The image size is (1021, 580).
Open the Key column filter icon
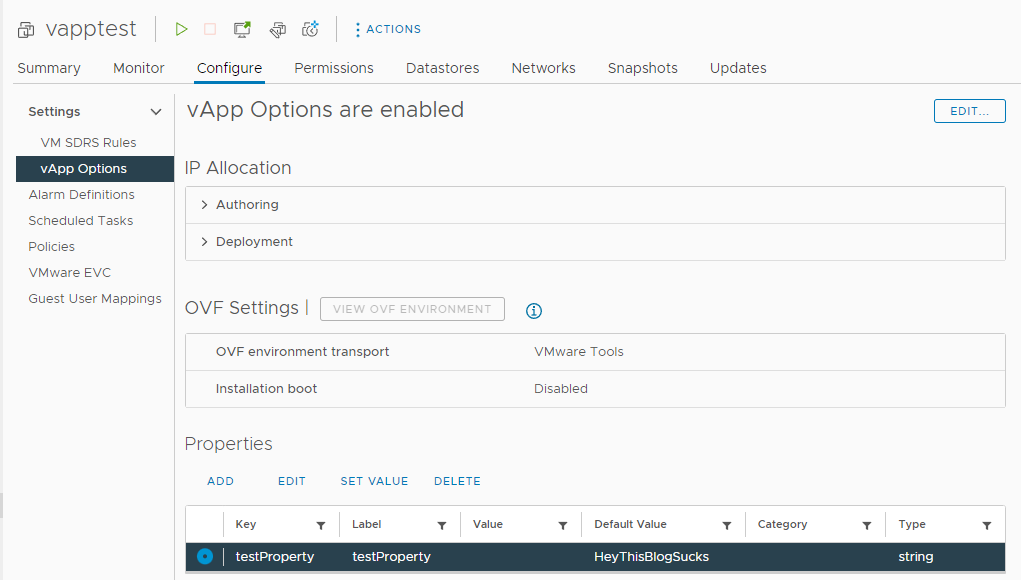321,525
